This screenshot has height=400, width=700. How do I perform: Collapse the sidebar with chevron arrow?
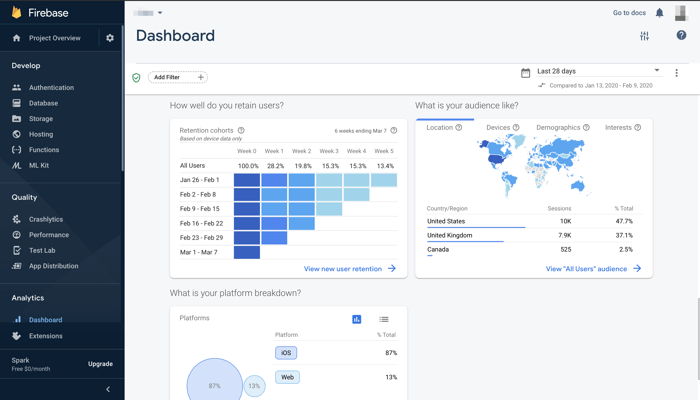(108, 389)
